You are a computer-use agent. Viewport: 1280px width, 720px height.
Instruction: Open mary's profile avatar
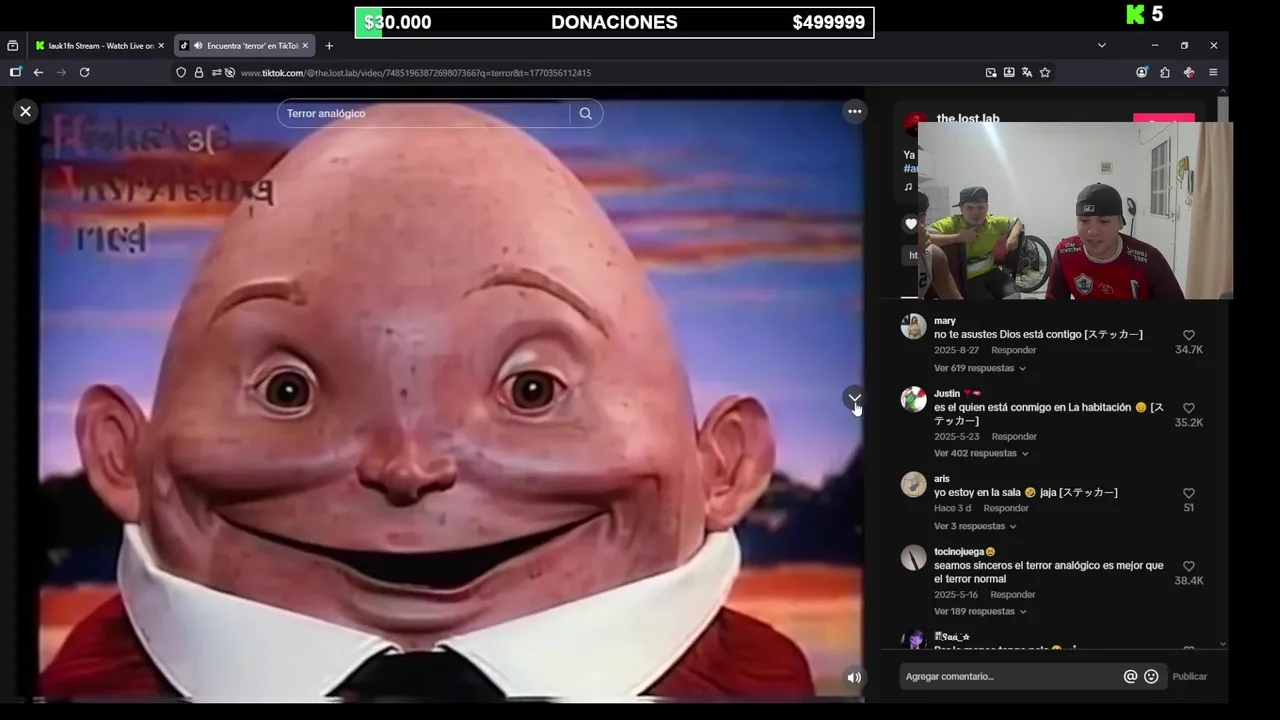pos(913,327)
